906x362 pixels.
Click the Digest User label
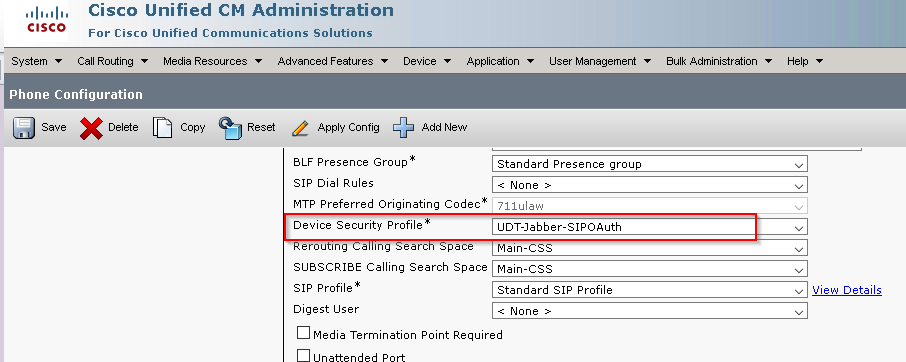326,309
